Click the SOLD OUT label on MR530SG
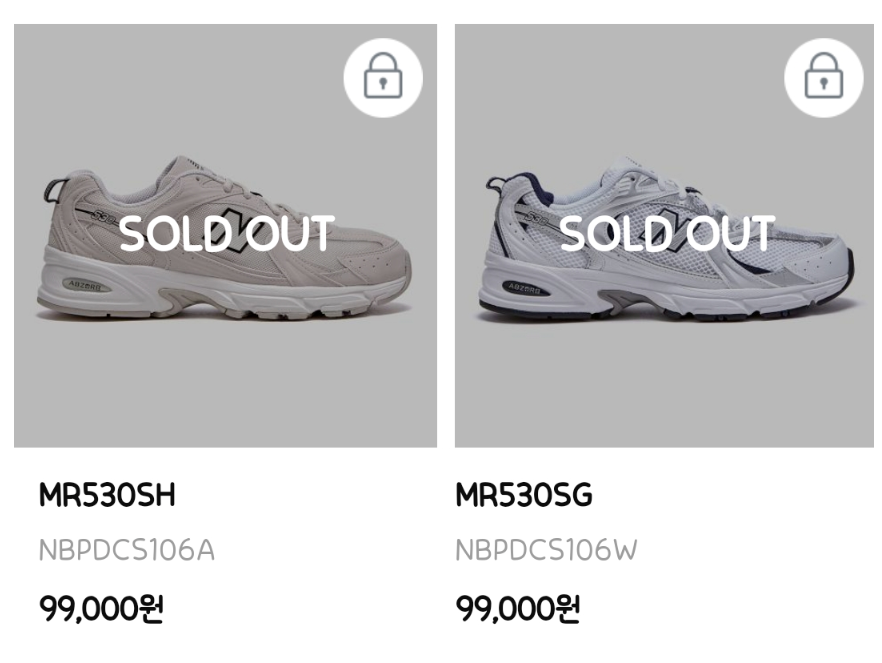The height and width of the screenshot is (663, 882). (667, 234)
